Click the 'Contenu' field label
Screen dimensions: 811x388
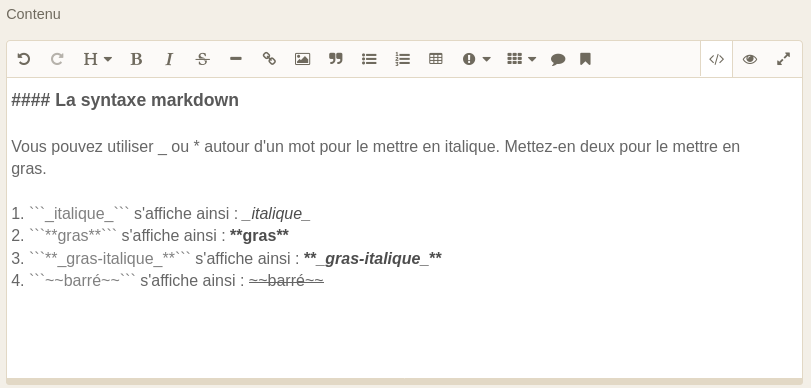[34, 14]
